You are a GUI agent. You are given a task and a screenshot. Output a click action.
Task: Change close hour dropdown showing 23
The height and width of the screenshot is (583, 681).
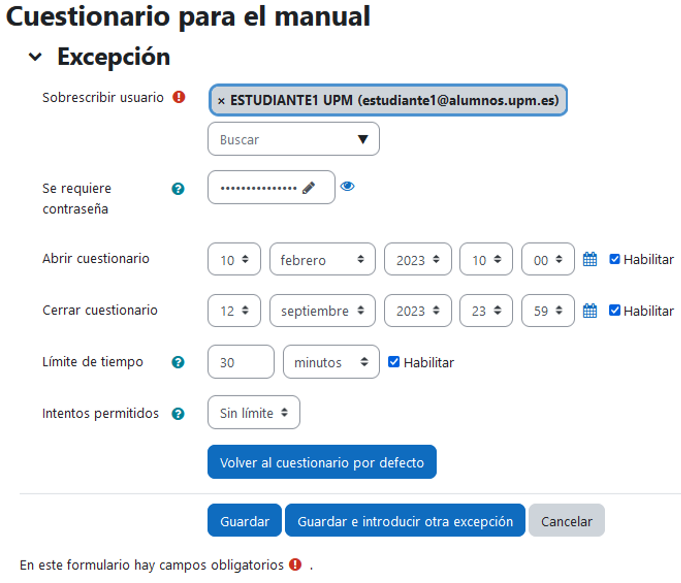click(x=486, y=311)
